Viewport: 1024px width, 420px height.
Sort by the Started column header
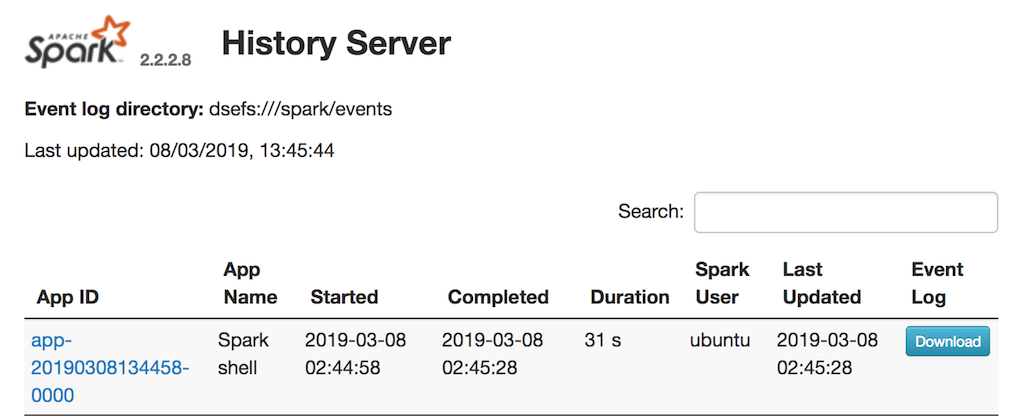click(344, 297)
